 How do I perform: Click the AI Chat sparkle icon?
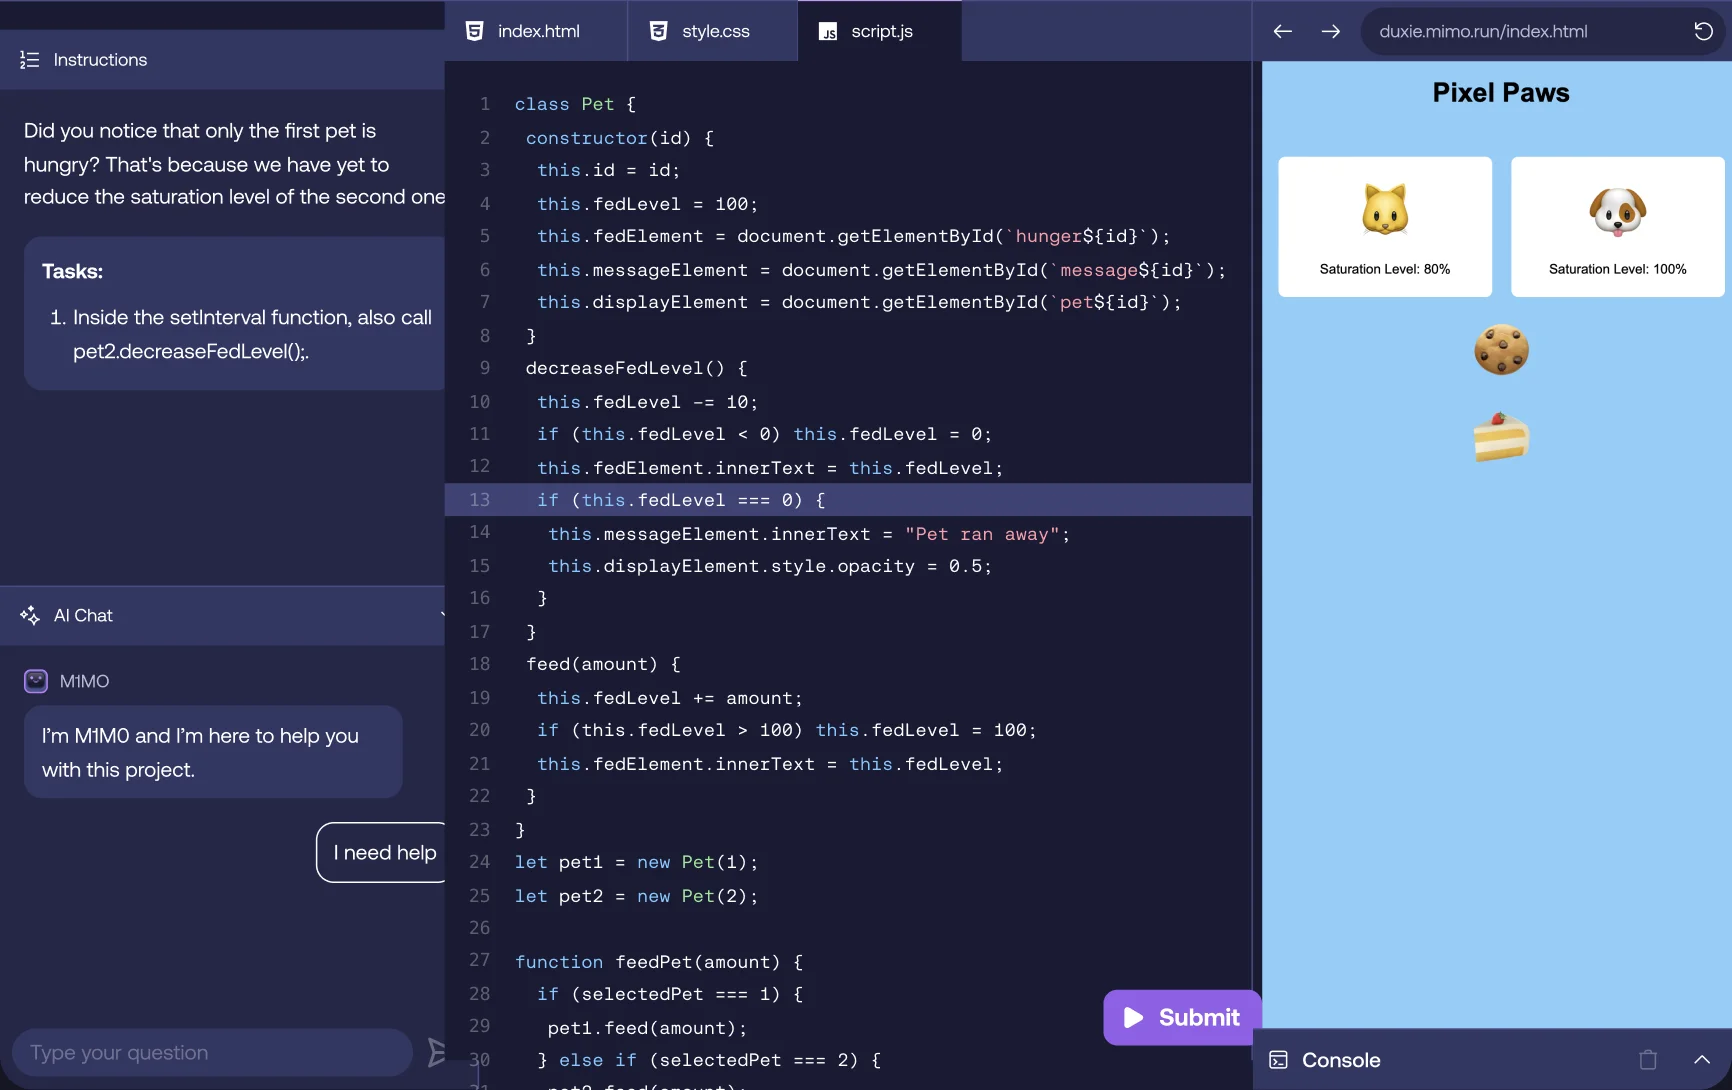tap(30, 615)
